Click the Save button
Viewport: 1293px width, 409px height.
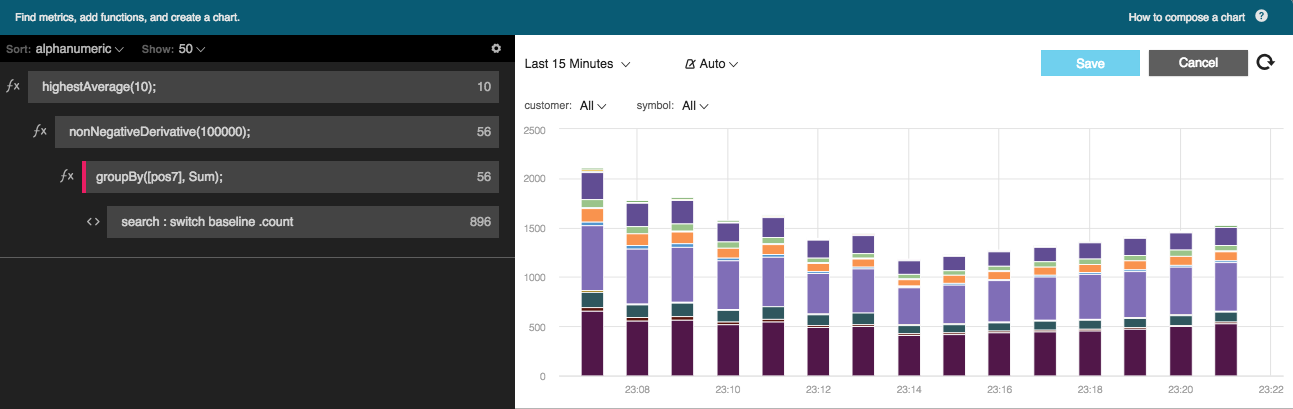1091,63
